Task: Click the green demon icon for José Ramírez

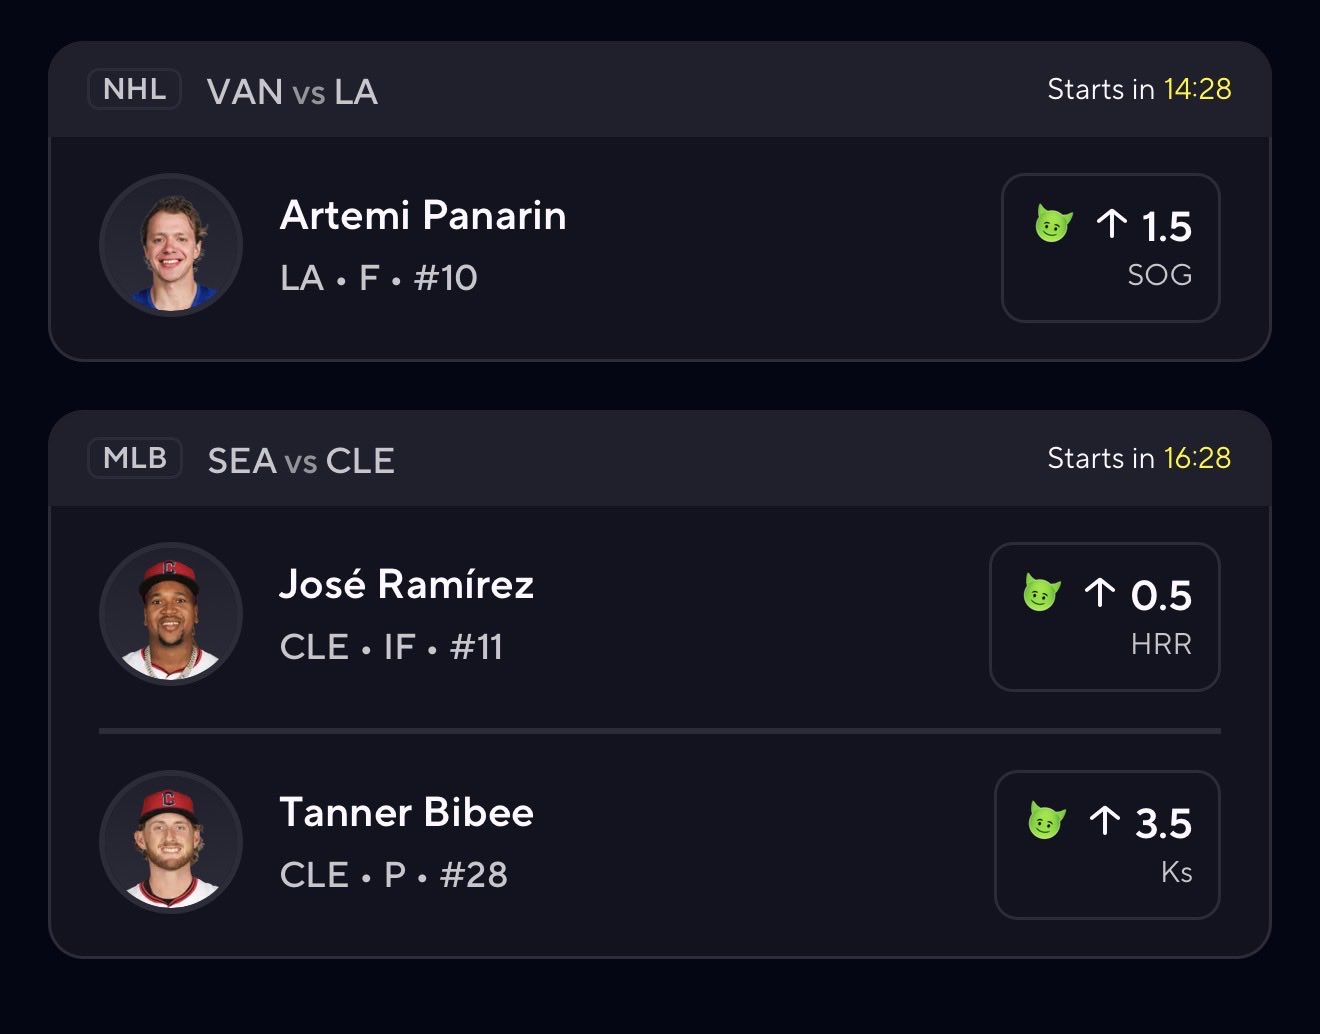Action: coord(1041,593)
